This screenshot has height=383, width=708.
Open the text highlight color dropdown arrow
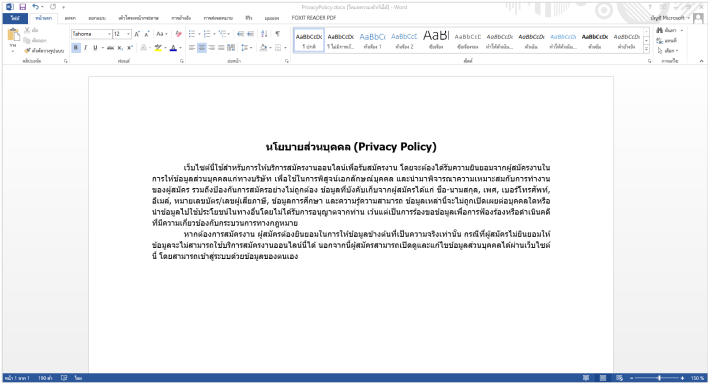165,47
